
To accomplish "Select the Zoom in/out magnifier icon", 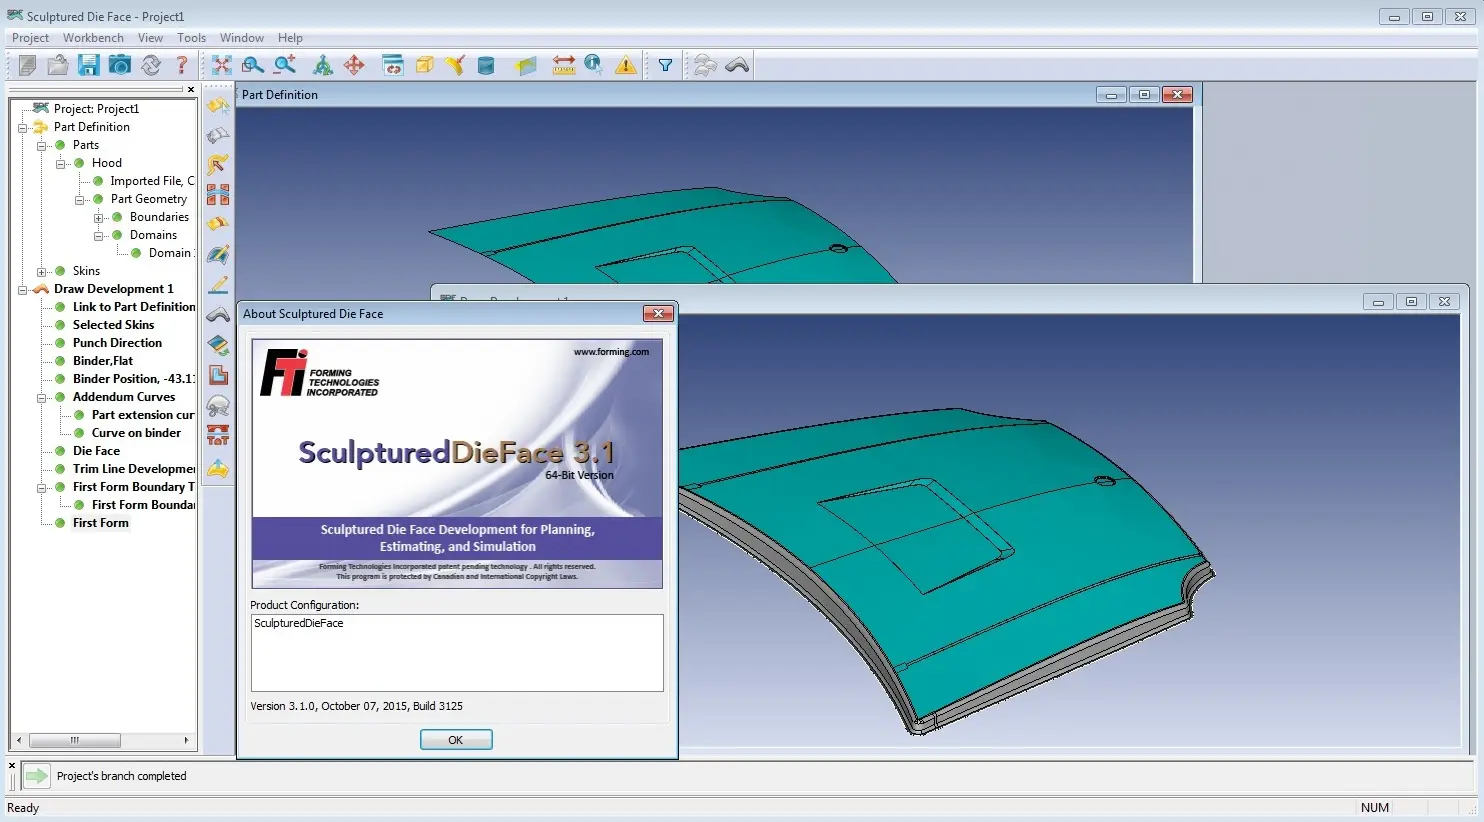I will pyautogui.click(x=285, y=65).
